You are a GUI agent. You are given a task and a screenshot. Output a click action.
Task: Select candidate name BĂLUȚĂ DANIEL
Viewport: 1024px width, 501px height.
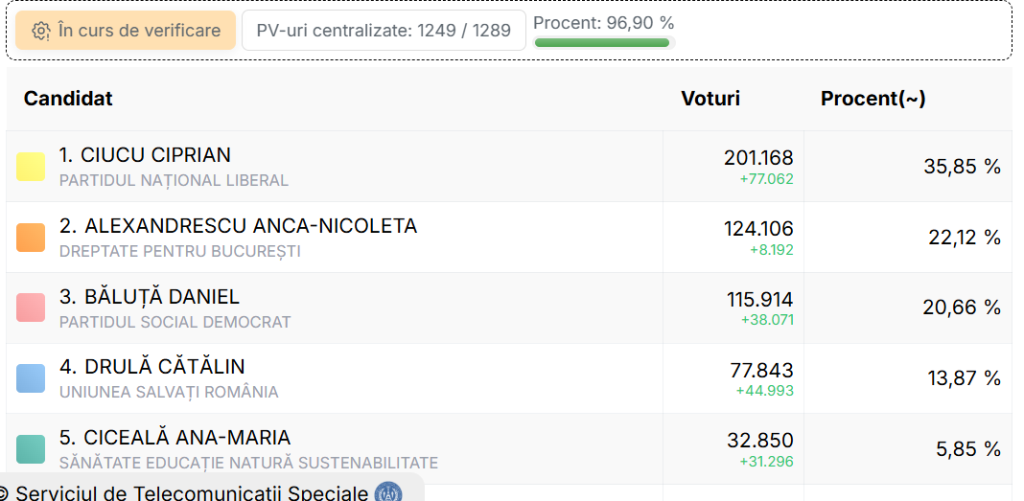point(149,297)
